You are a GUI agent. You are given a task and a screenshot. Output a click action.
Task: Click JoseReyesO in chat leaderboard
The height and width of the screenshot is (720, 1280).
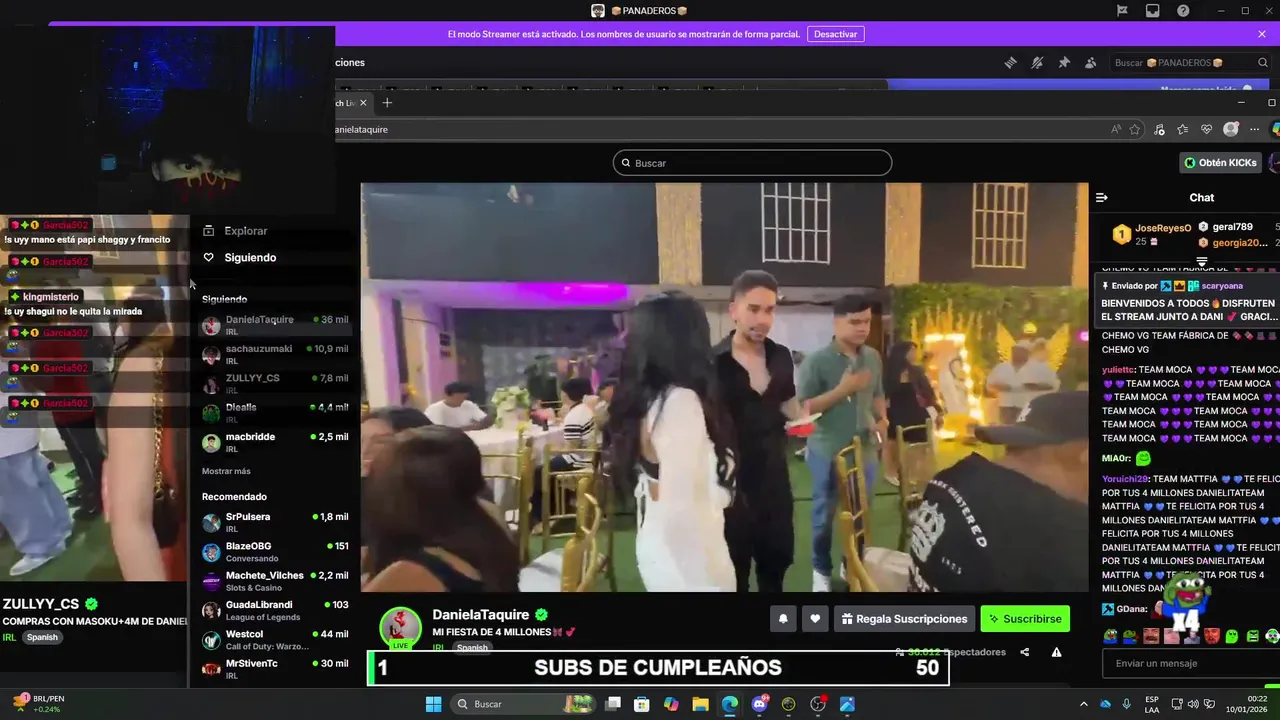coord(1163,228)
